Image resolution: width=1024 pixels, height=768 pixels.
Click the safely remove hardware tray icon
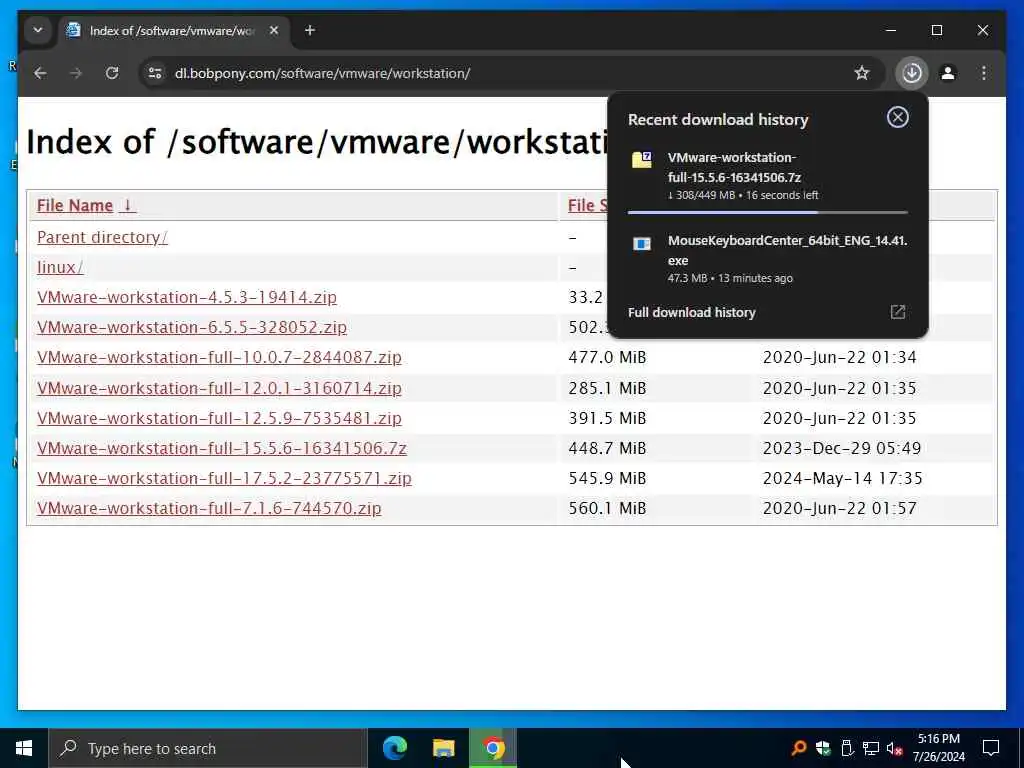tap(847, 748)
